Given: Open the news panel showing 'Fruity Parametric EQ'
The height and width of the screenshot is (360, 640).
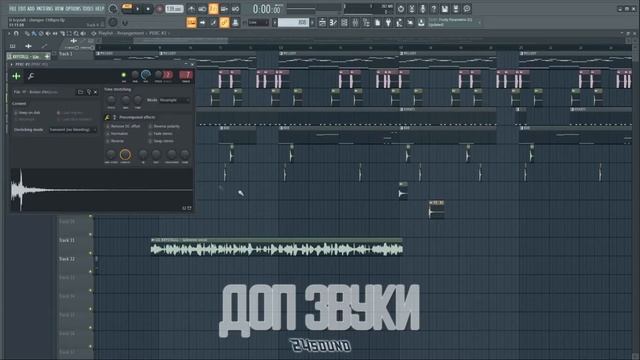Looking at the screenshot, I should tap(454, 22).
